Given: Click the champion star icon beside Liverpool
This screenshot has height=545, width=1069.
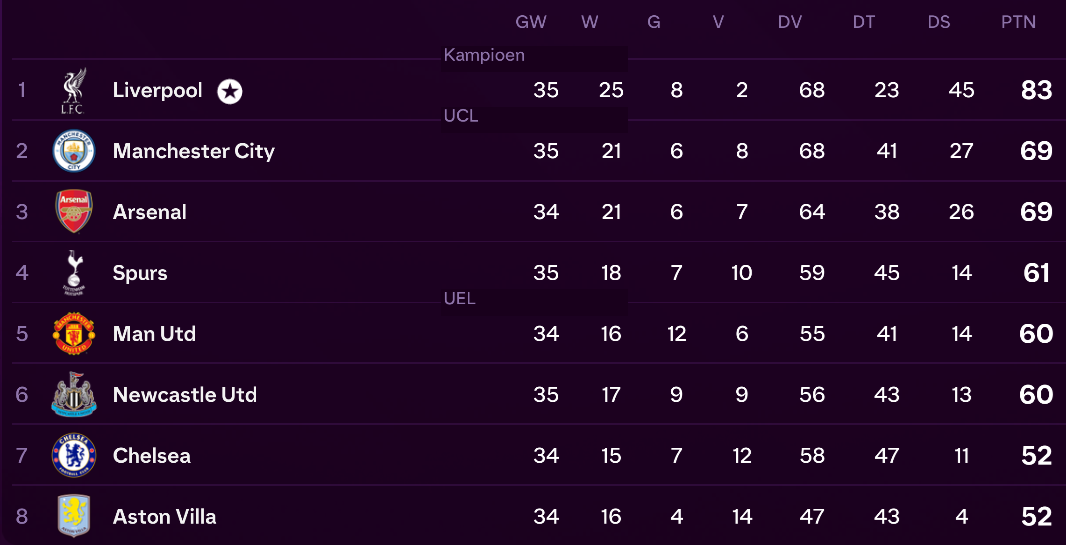Looking at the screenshot, I should click(x=230, y=91).
